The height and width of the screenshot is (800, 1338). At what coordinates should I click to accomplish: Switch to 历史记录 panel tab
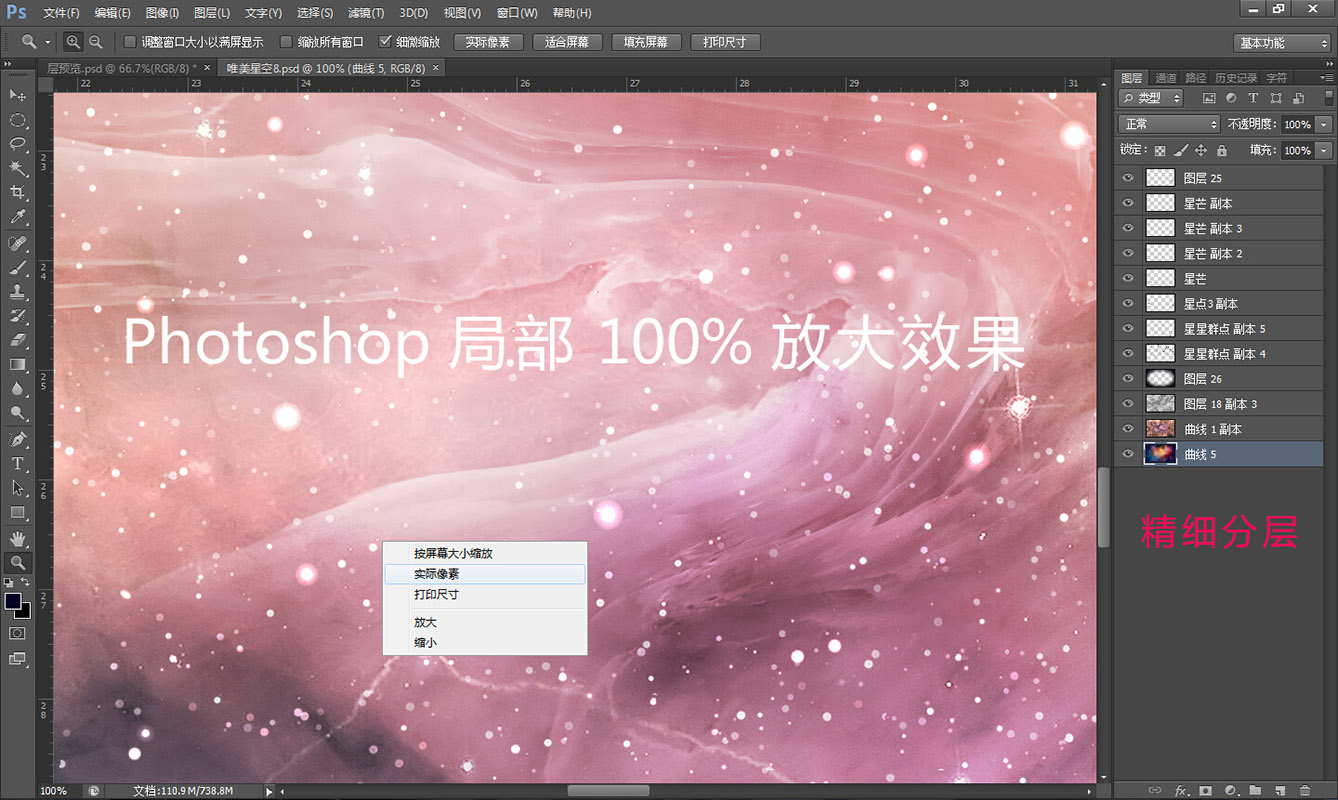(1237, 77)
